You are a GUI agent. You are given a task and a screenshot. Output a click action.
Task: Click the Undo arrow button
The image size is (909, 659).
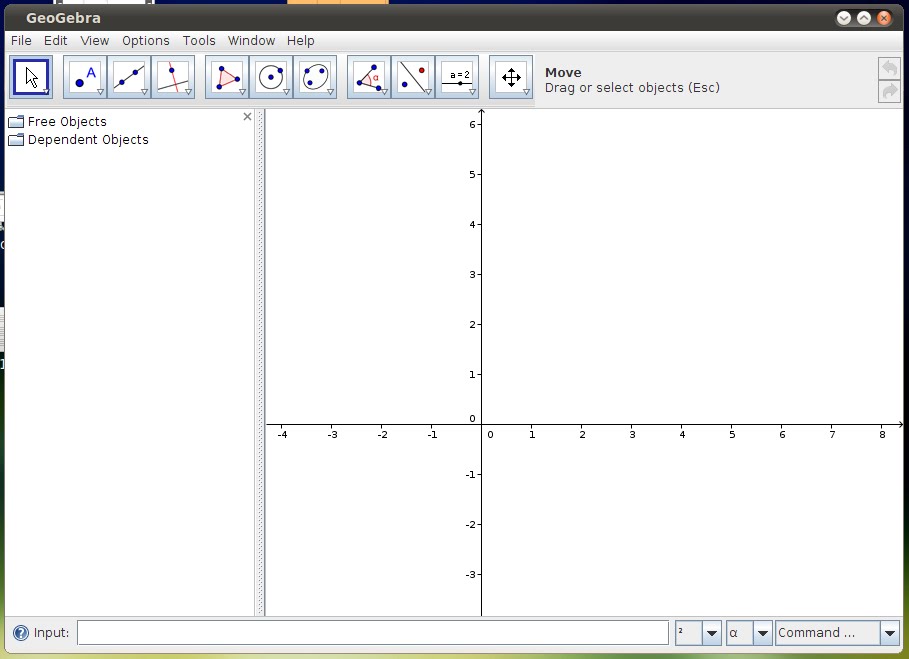(x=889, y=68)
